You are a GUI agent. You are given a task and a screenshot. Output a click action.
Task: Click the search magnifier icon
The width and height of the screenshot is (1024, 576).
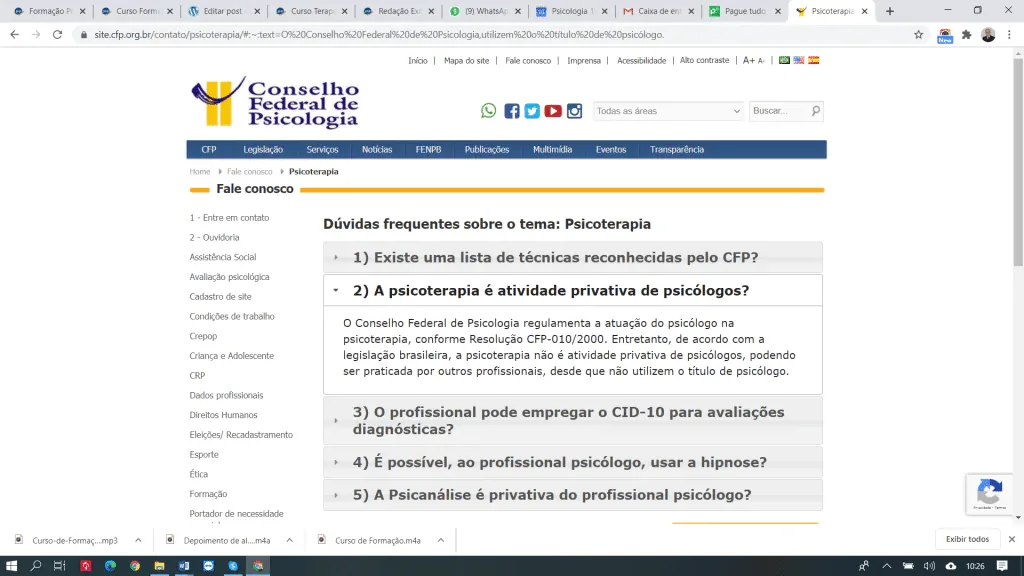(816, 111)
